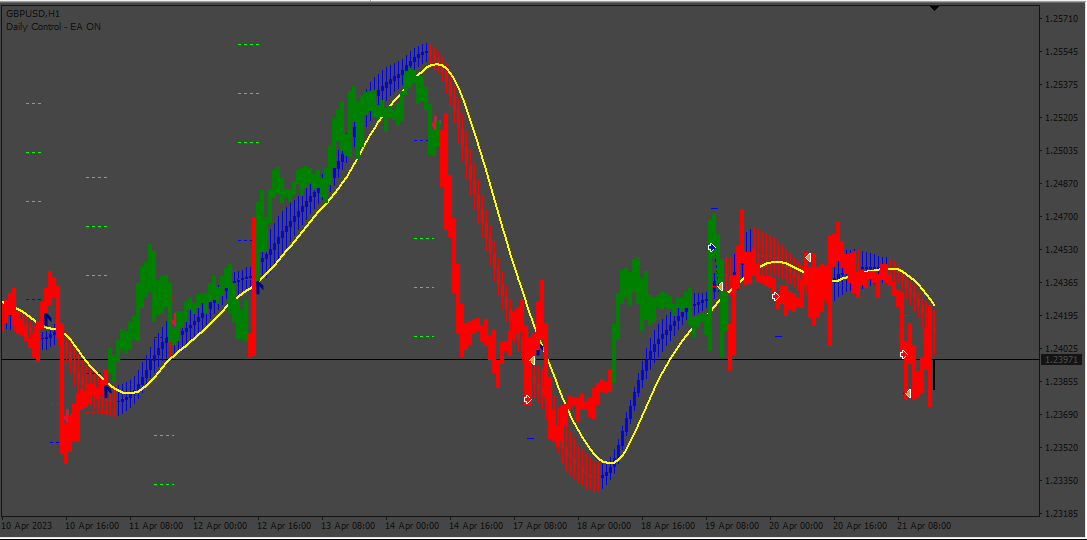Click the '21 Apr 08:00' time label
The width and height of the screenshot is (1087, 540).
pos(926,526)
